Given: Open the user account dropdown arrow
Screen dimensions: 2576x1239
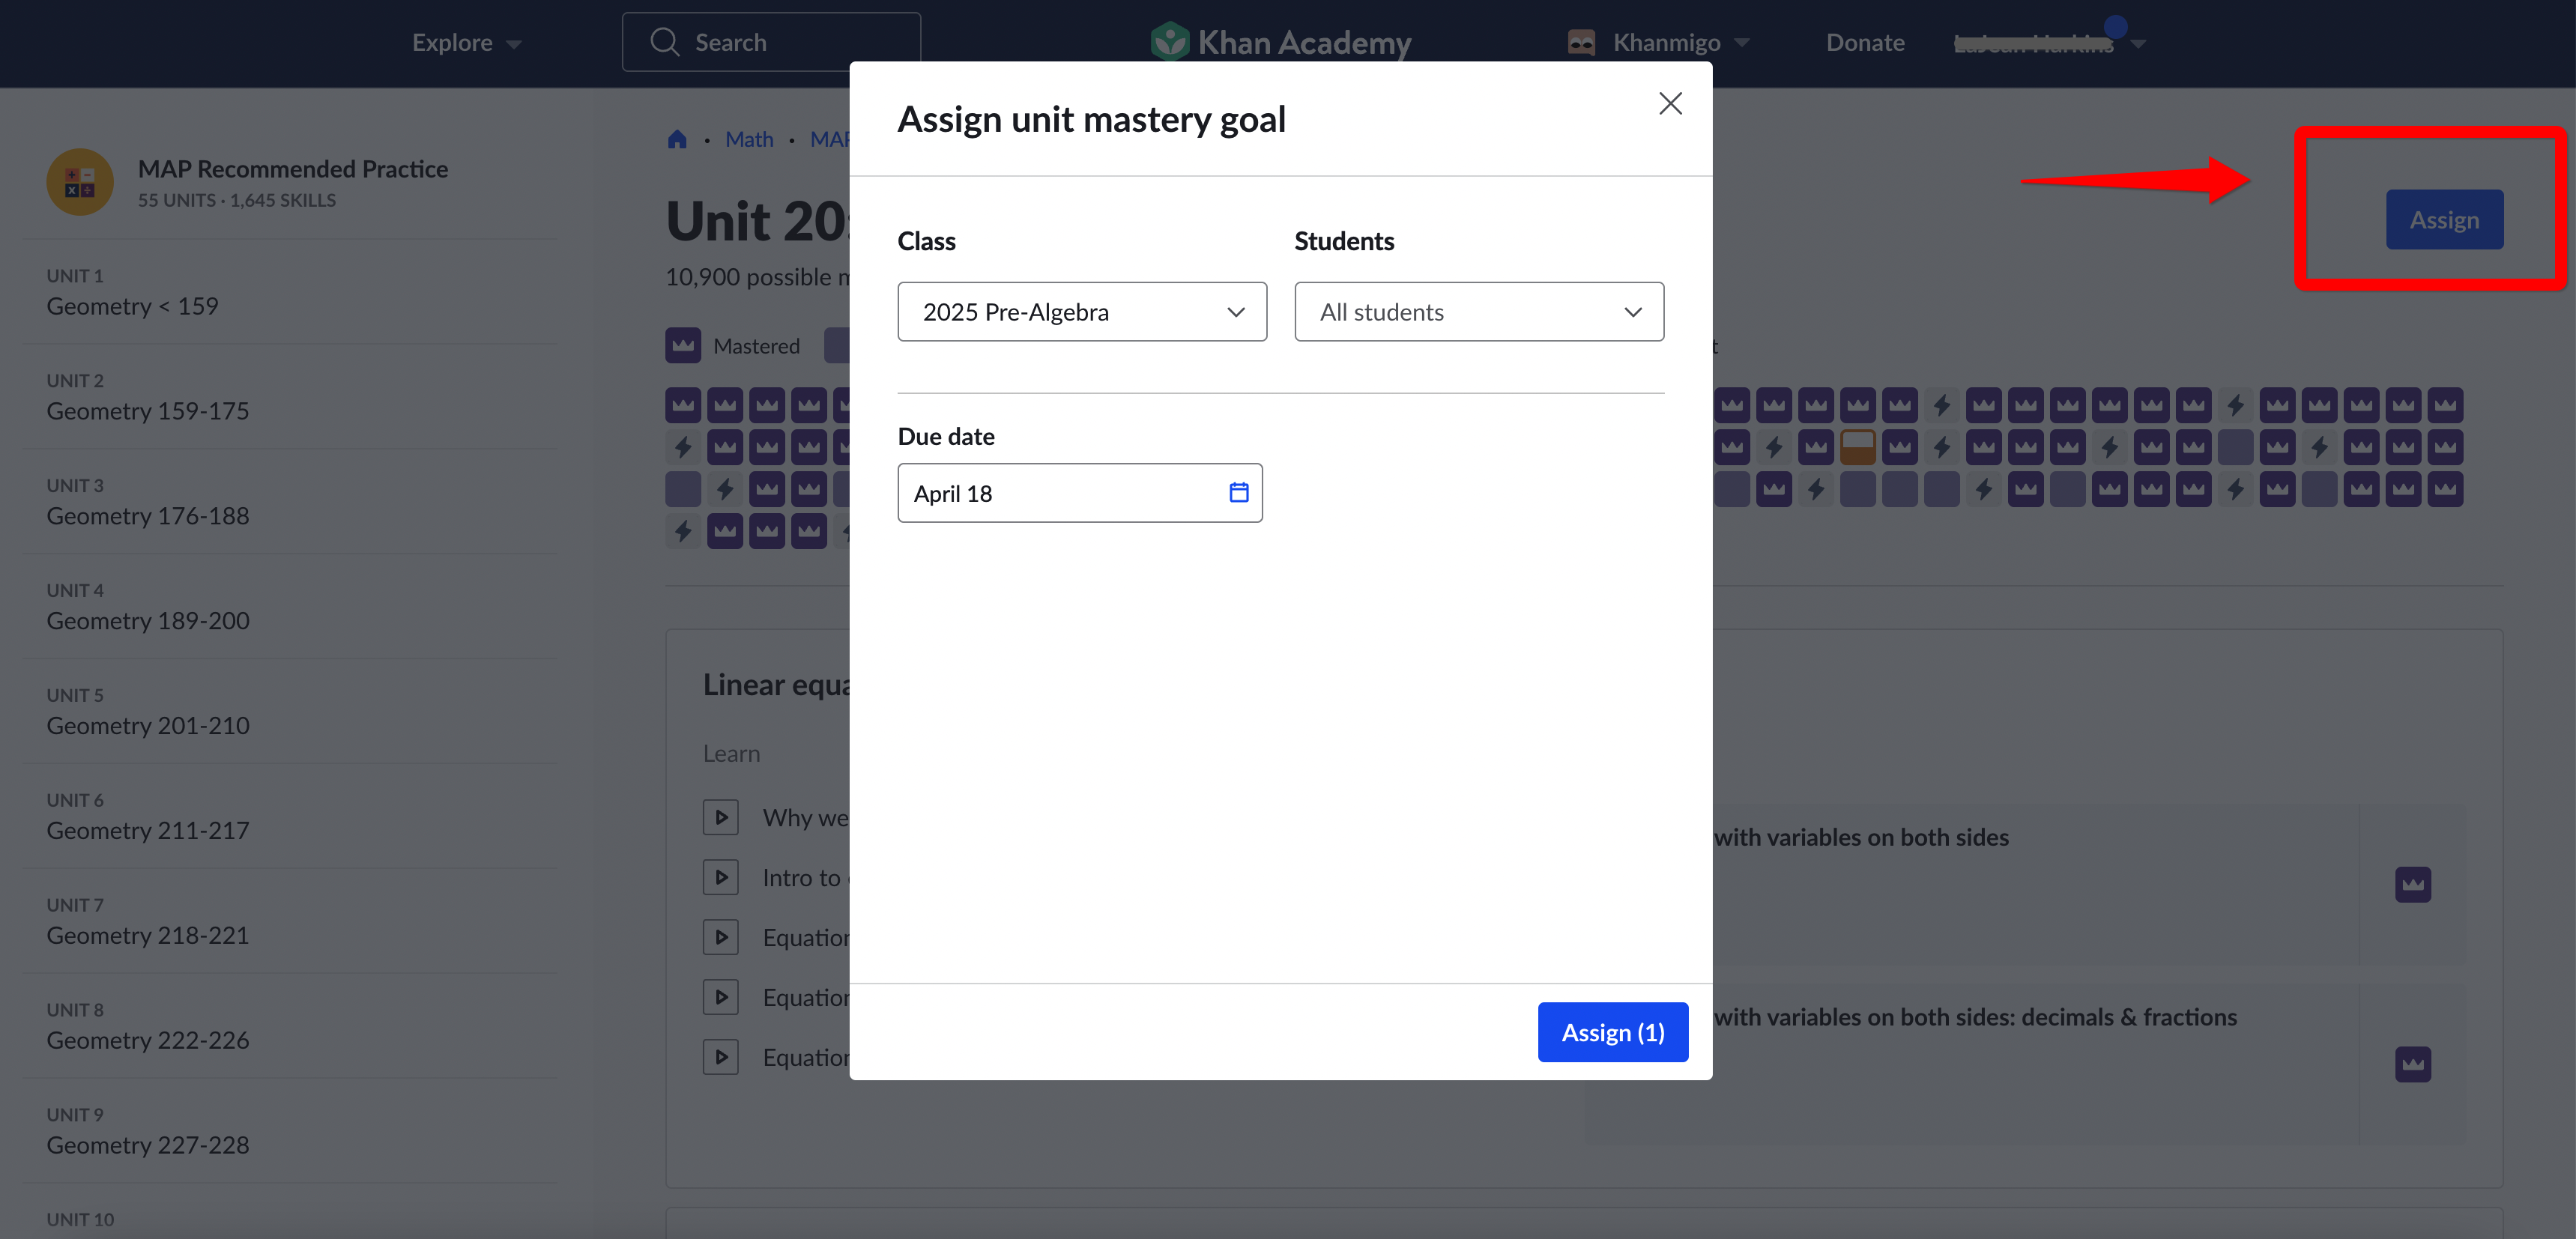Looking at the screenshot, I should [x=2138, y=44].
